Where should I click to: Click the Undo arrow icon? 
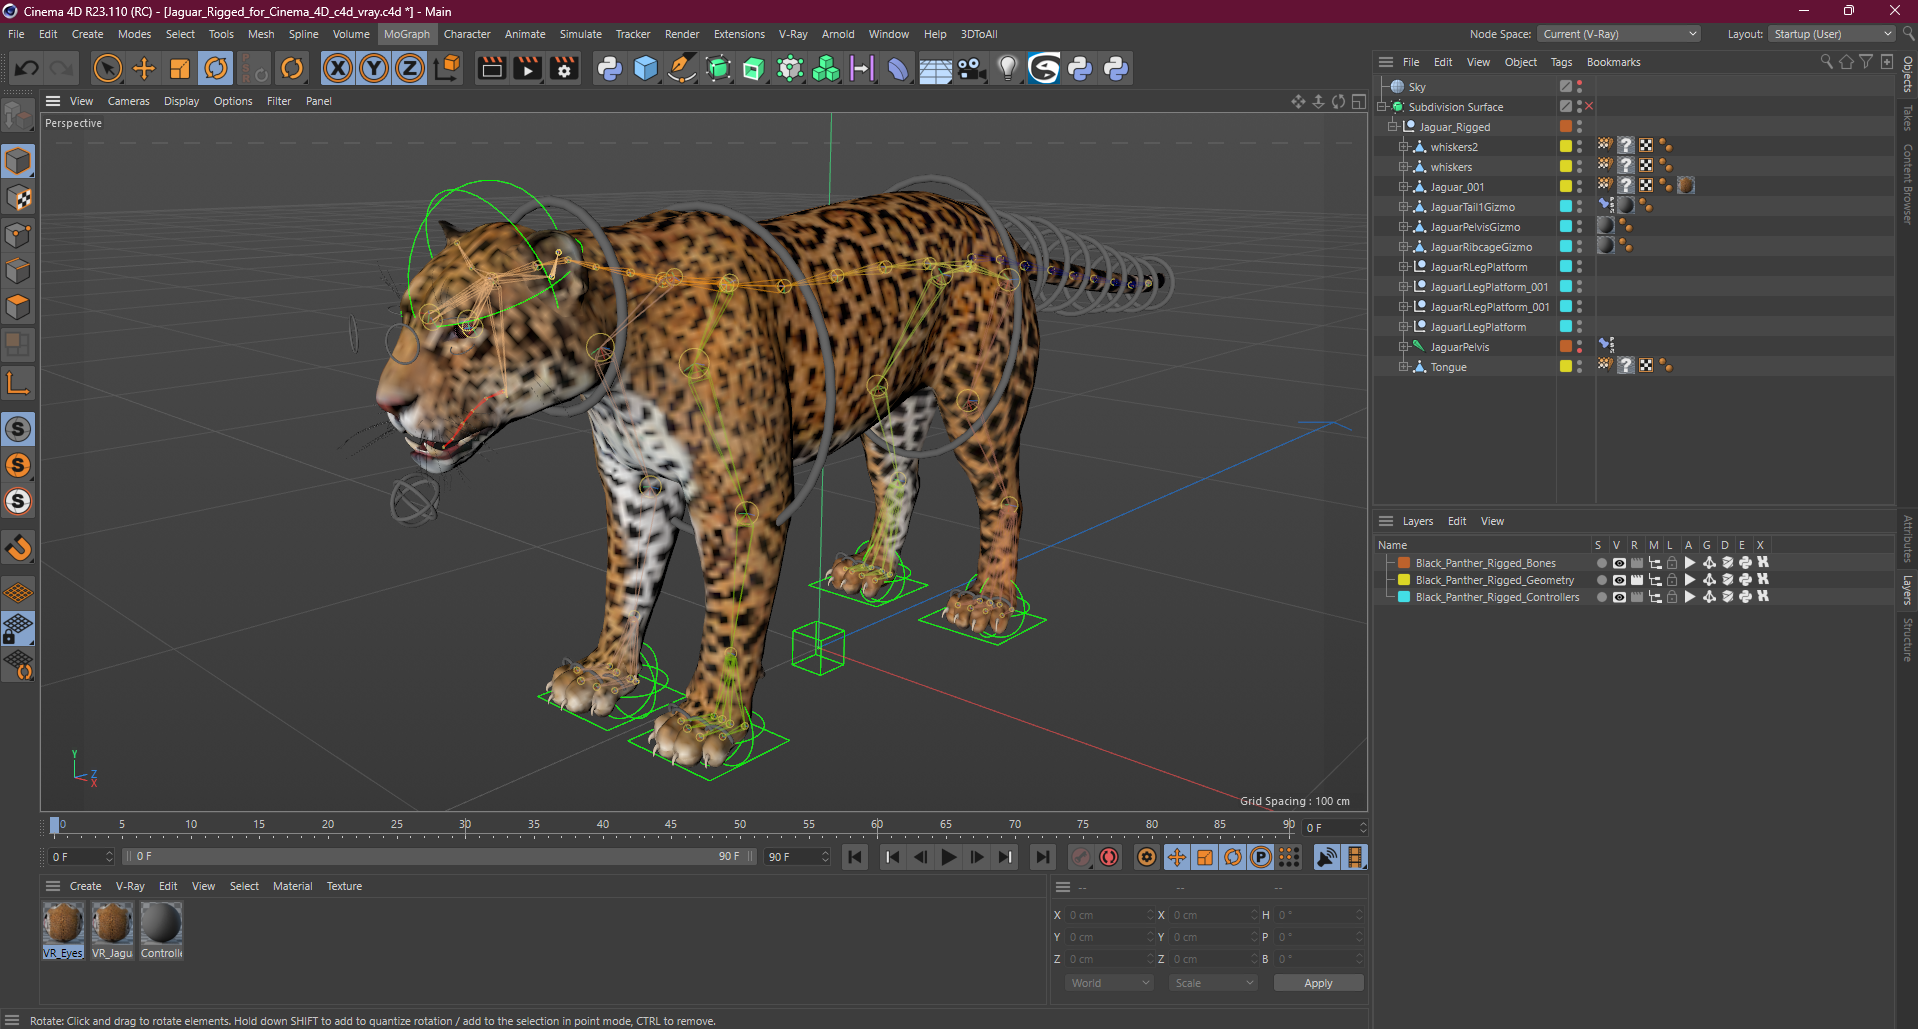[x=27, y=68]
